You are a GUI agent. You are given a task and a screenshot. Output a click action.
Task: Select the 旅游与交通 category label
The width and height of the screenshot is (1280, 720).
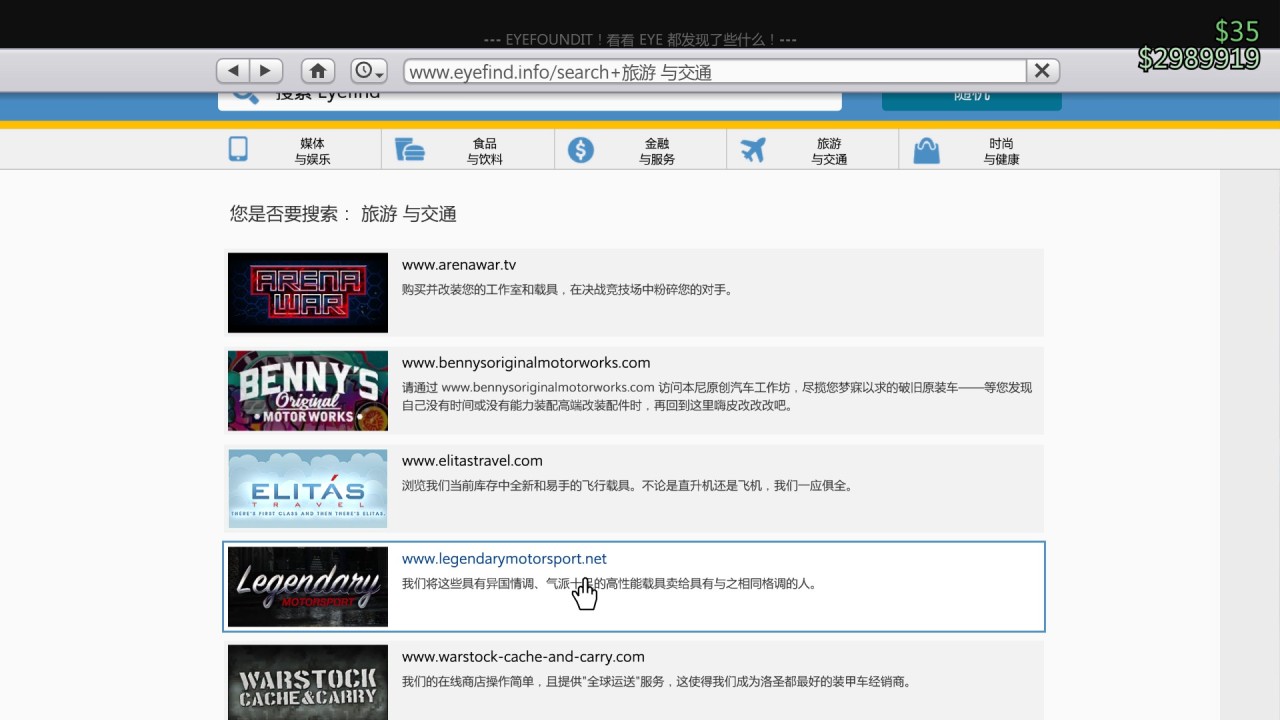[x=829, y=151]
